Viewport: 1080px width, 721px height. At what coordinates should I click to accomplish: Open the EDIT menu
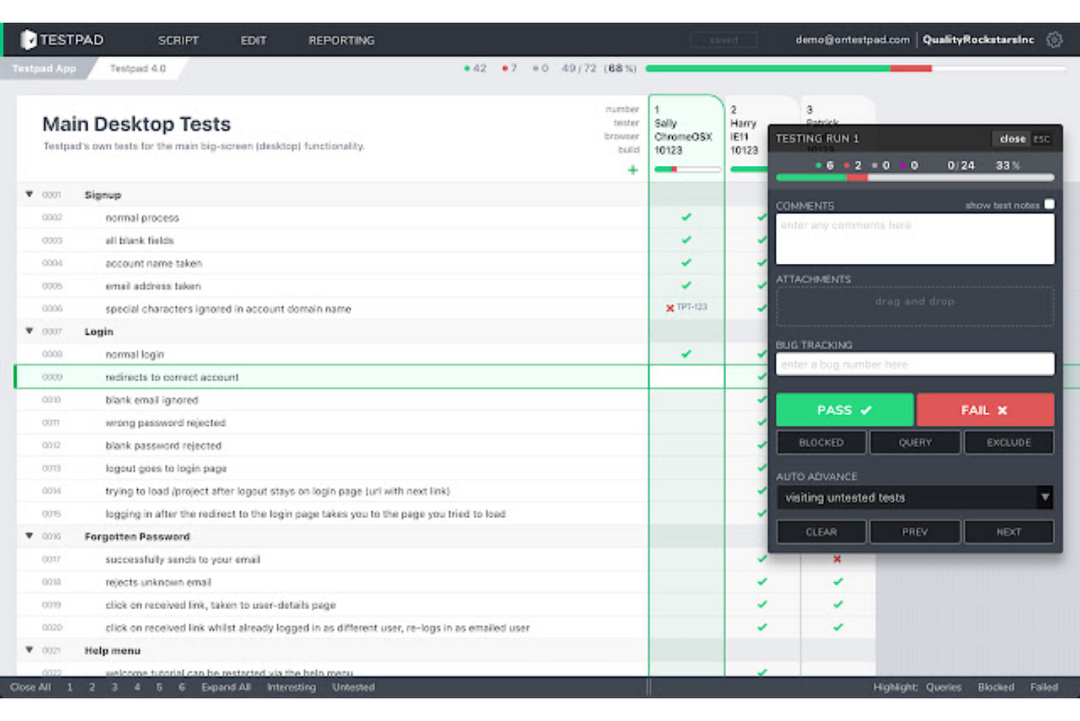pos(253,41)
